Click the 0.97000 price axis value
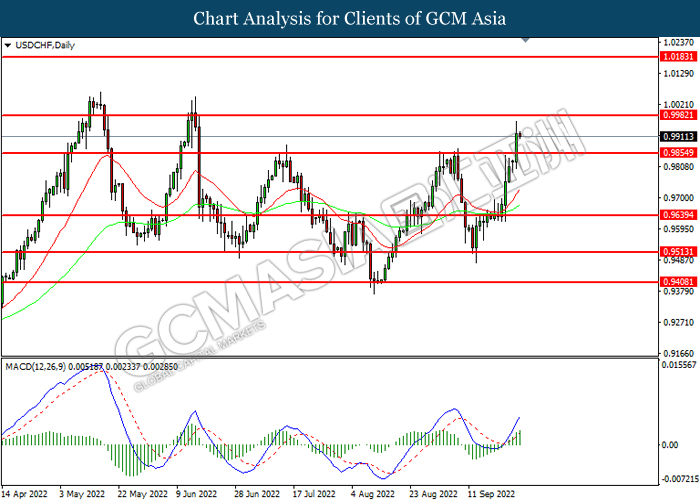This screenshot has height=500, width=700. click(679, 197)
